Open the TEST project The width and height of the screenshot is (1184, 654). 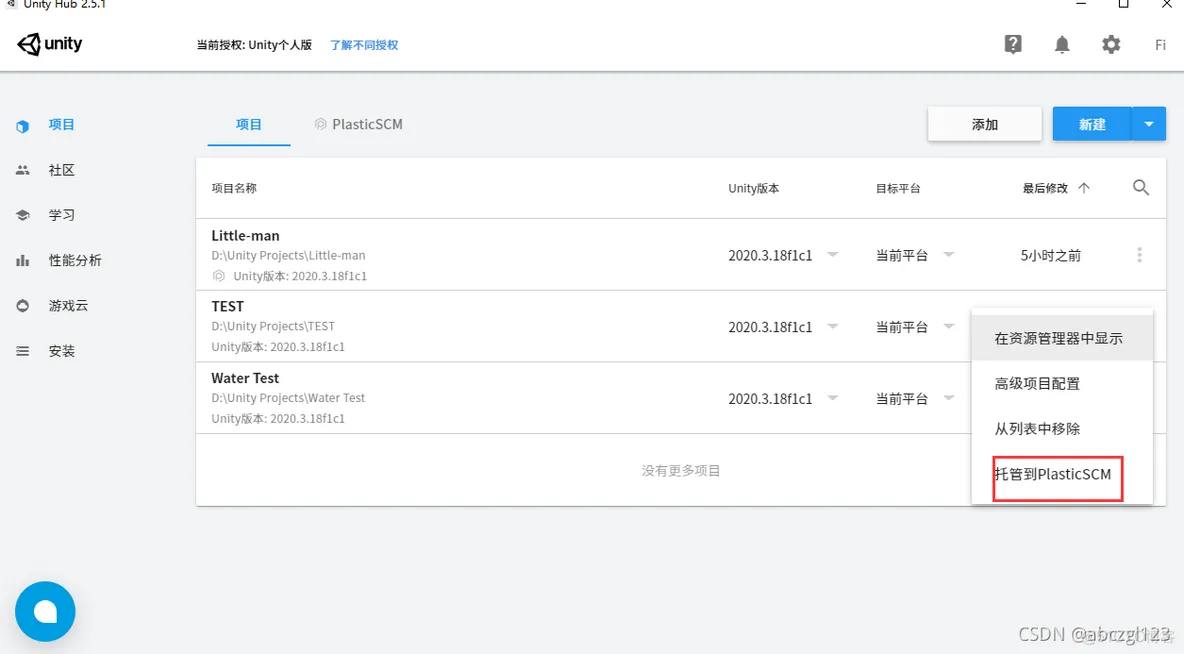tap(227, 307)
